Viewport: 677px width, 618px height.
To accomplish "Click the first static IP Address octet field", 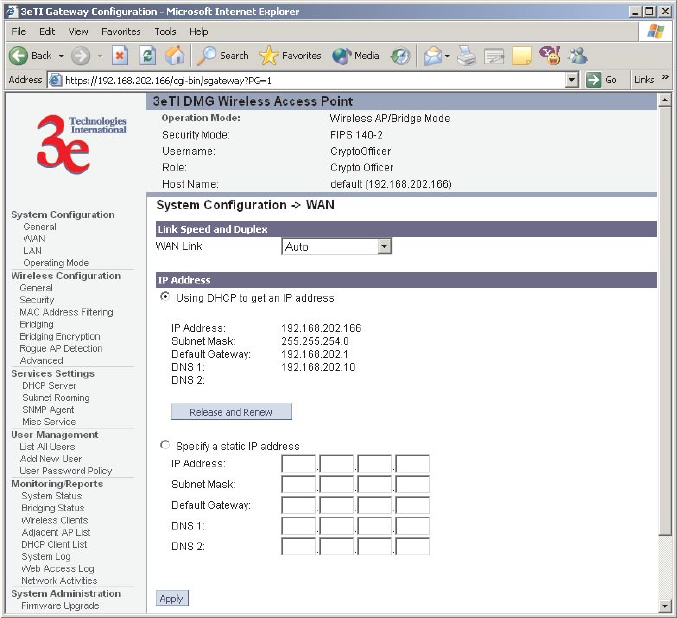I will 298,463.
